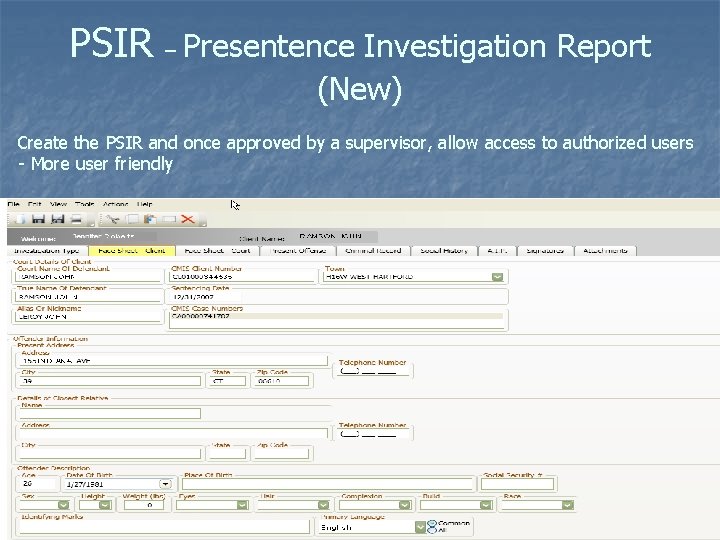The image size is (720, 540).
Task: Click the second diskette (Save As) toolbar icon
Action: pos(57,219)
